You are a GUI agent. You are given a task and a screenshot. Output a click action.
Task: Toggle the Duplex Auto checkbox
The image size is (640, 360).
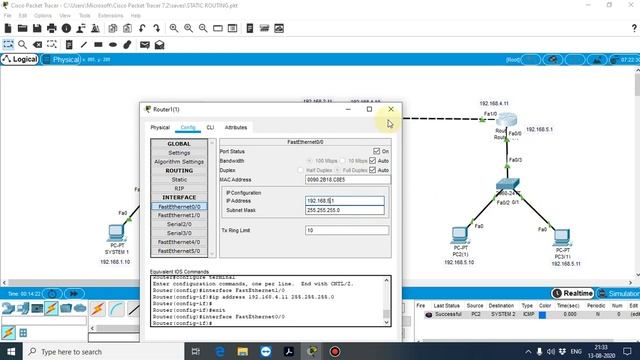click(x=372, y=170)
